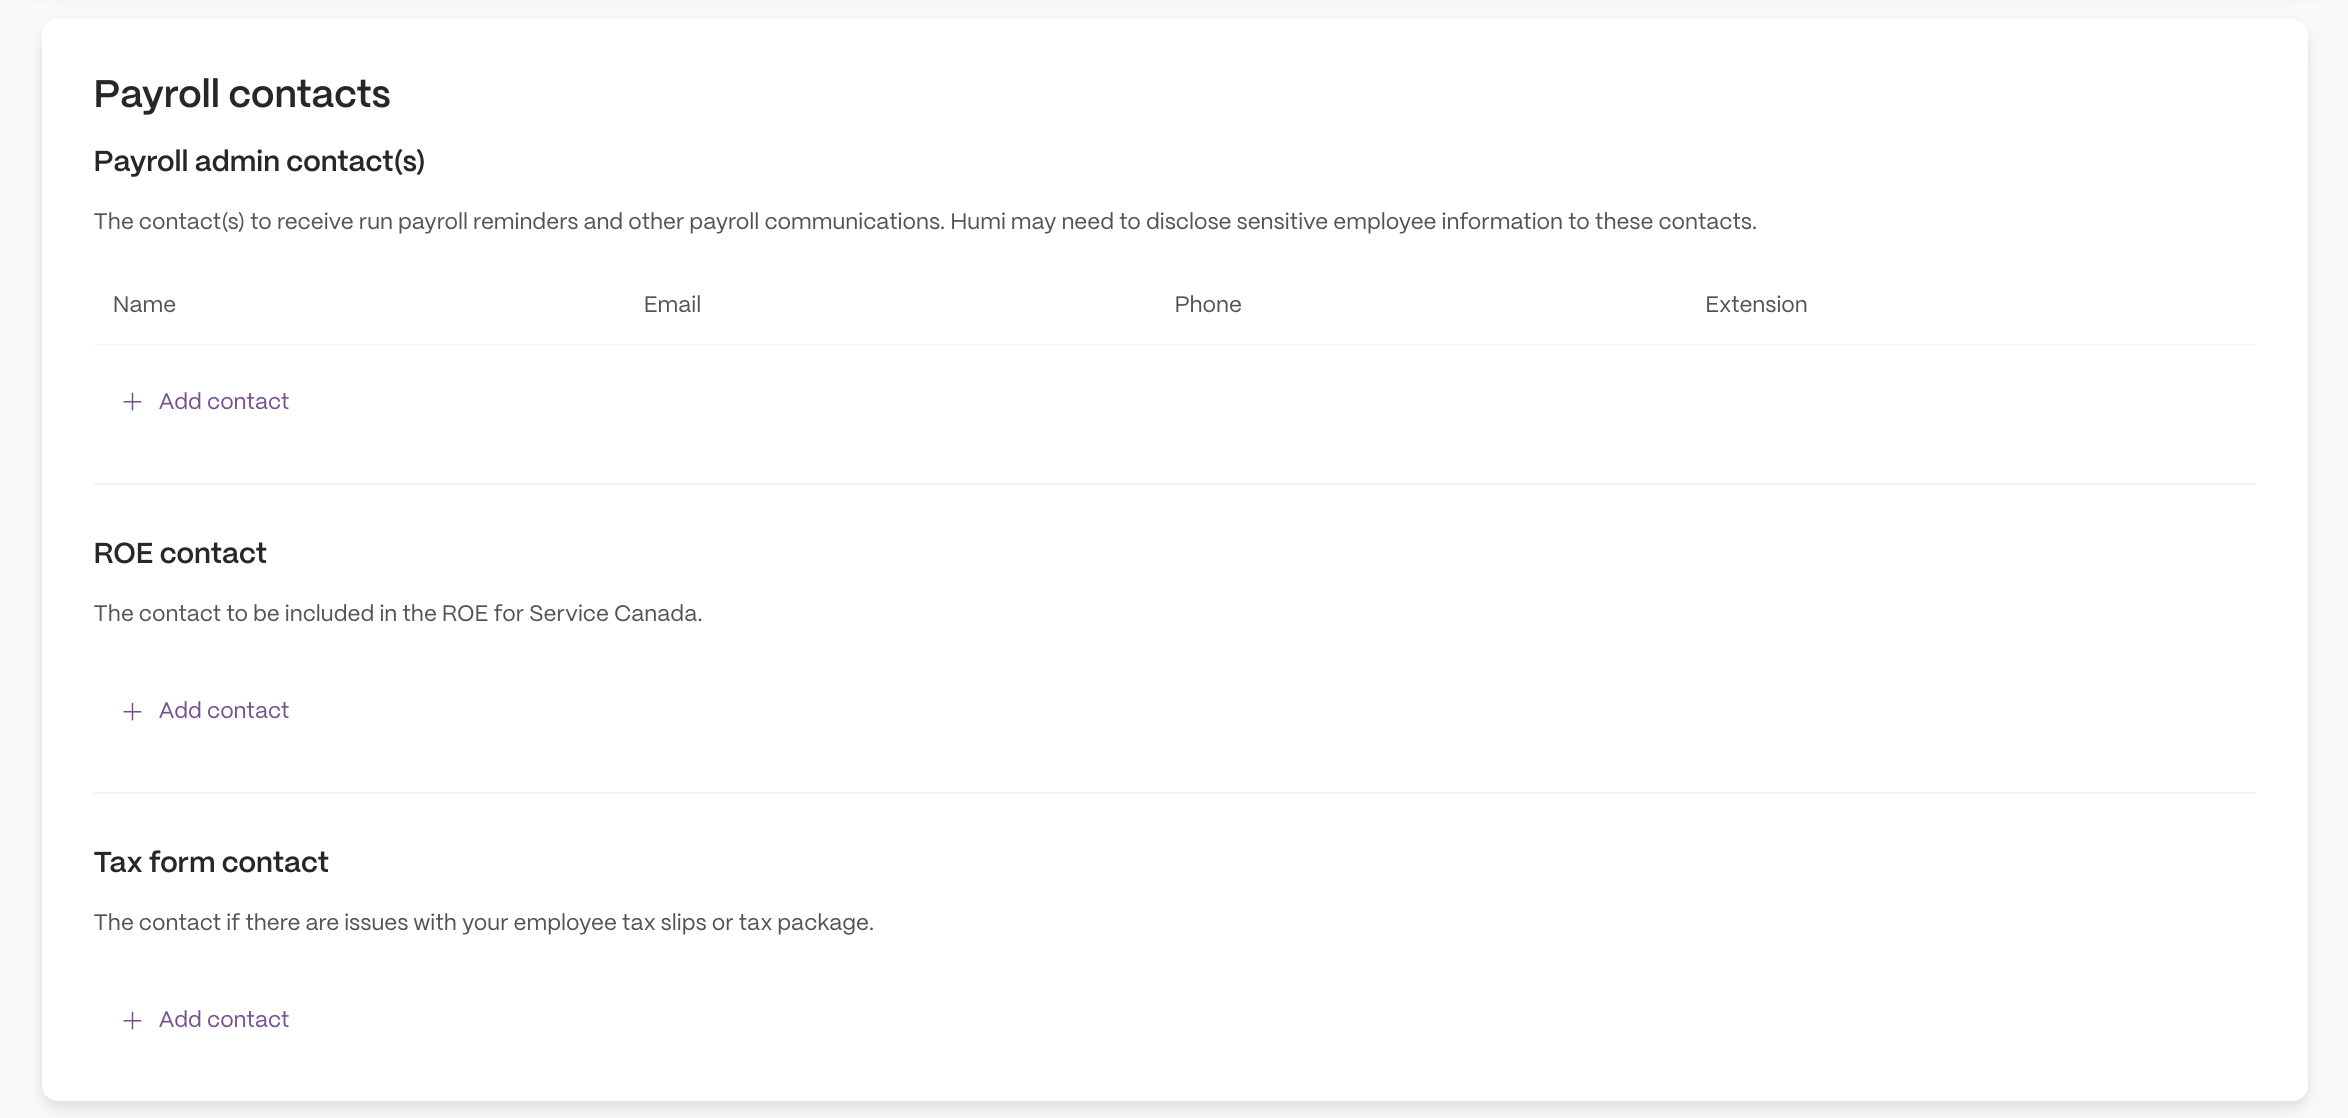Click the plus icon under Tax form contact

[x=132, y=1020]
